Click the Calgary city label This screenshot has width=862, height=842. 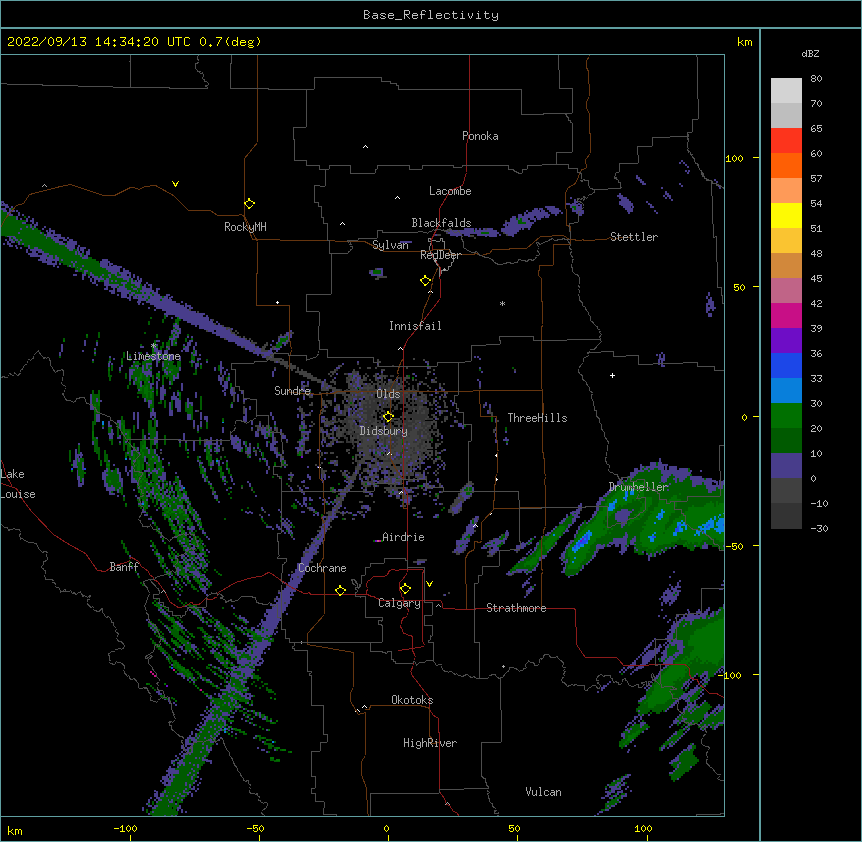399,603
